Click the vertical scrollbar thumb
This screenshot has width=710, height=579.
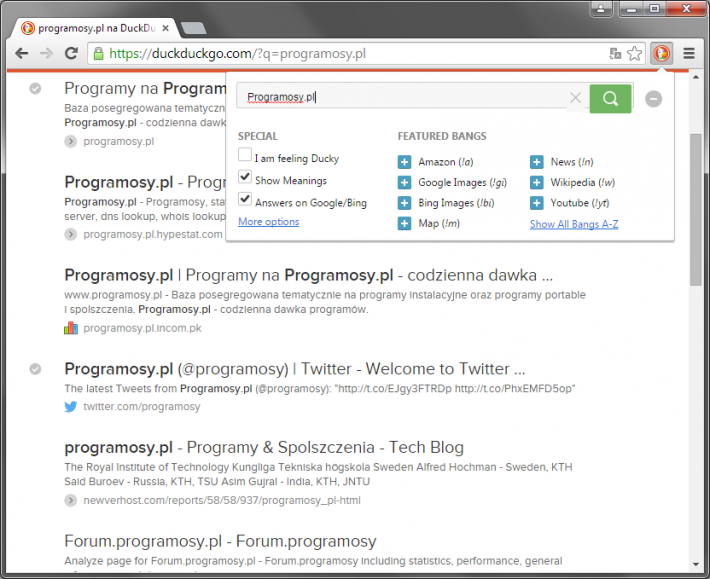[x=696, y=210]
